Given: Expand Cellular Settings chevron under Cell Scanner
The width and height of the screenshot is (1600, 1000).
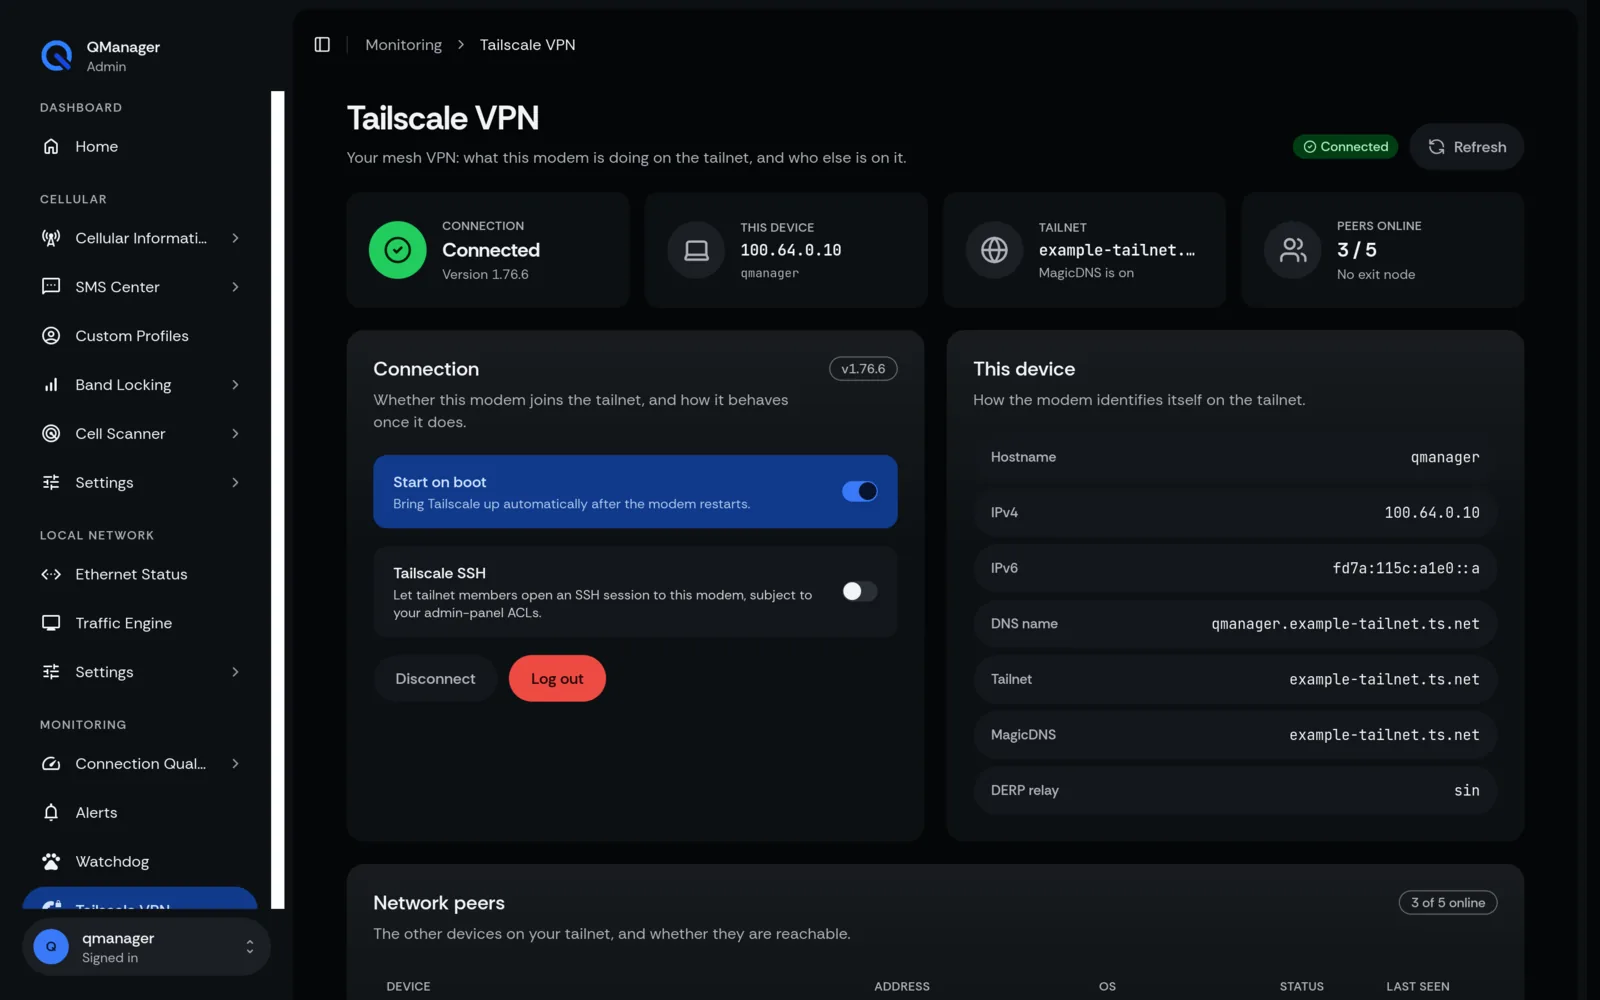Looking at the screenshot, I should coord(235,482).
